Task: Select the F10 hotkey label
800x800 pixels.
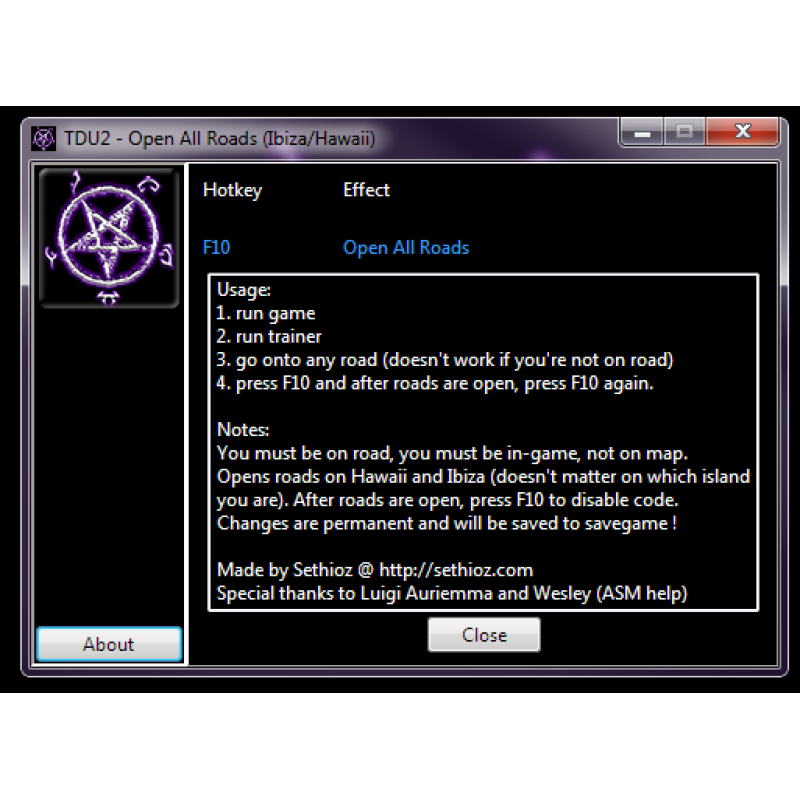Action: point(216,247)
